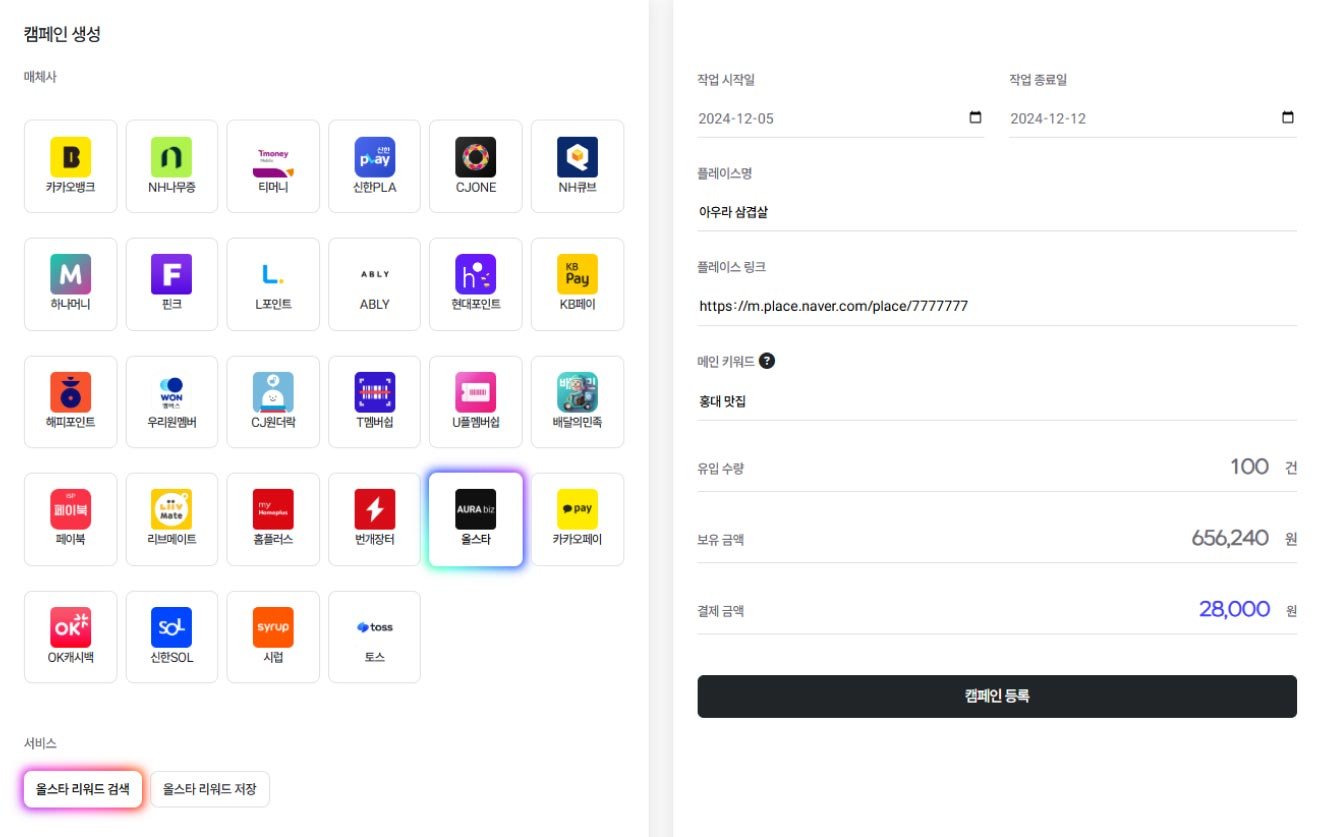The height and width of the screenshot is (837, 1321).
Task: Select the highlighted 올스타 media card
Action: tap(475, 519)
